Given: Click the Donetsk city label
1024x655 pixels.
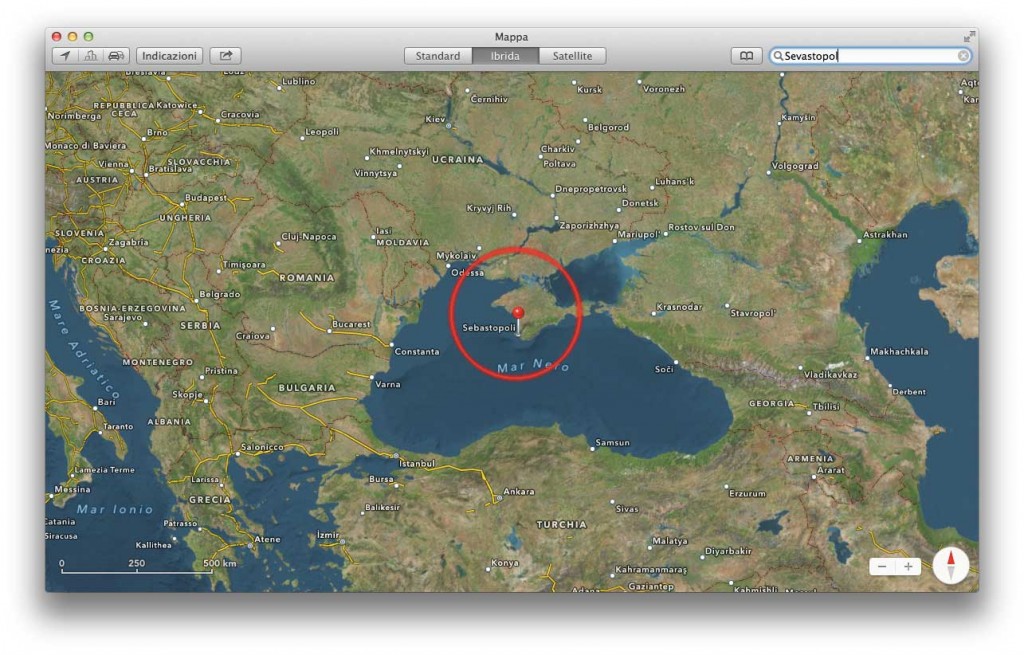Looking at the screenshot, I should point(640,203).
